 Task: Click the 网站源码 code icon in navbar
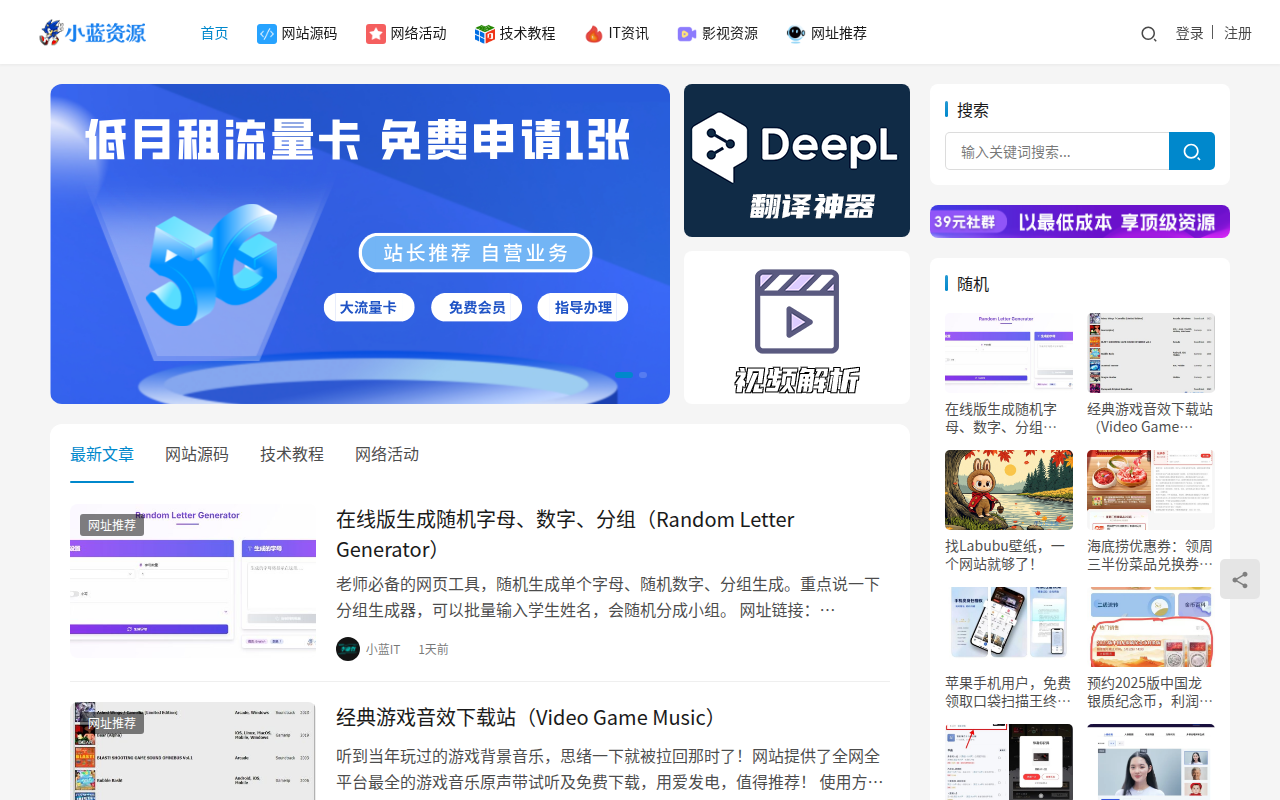coord(267,34)
